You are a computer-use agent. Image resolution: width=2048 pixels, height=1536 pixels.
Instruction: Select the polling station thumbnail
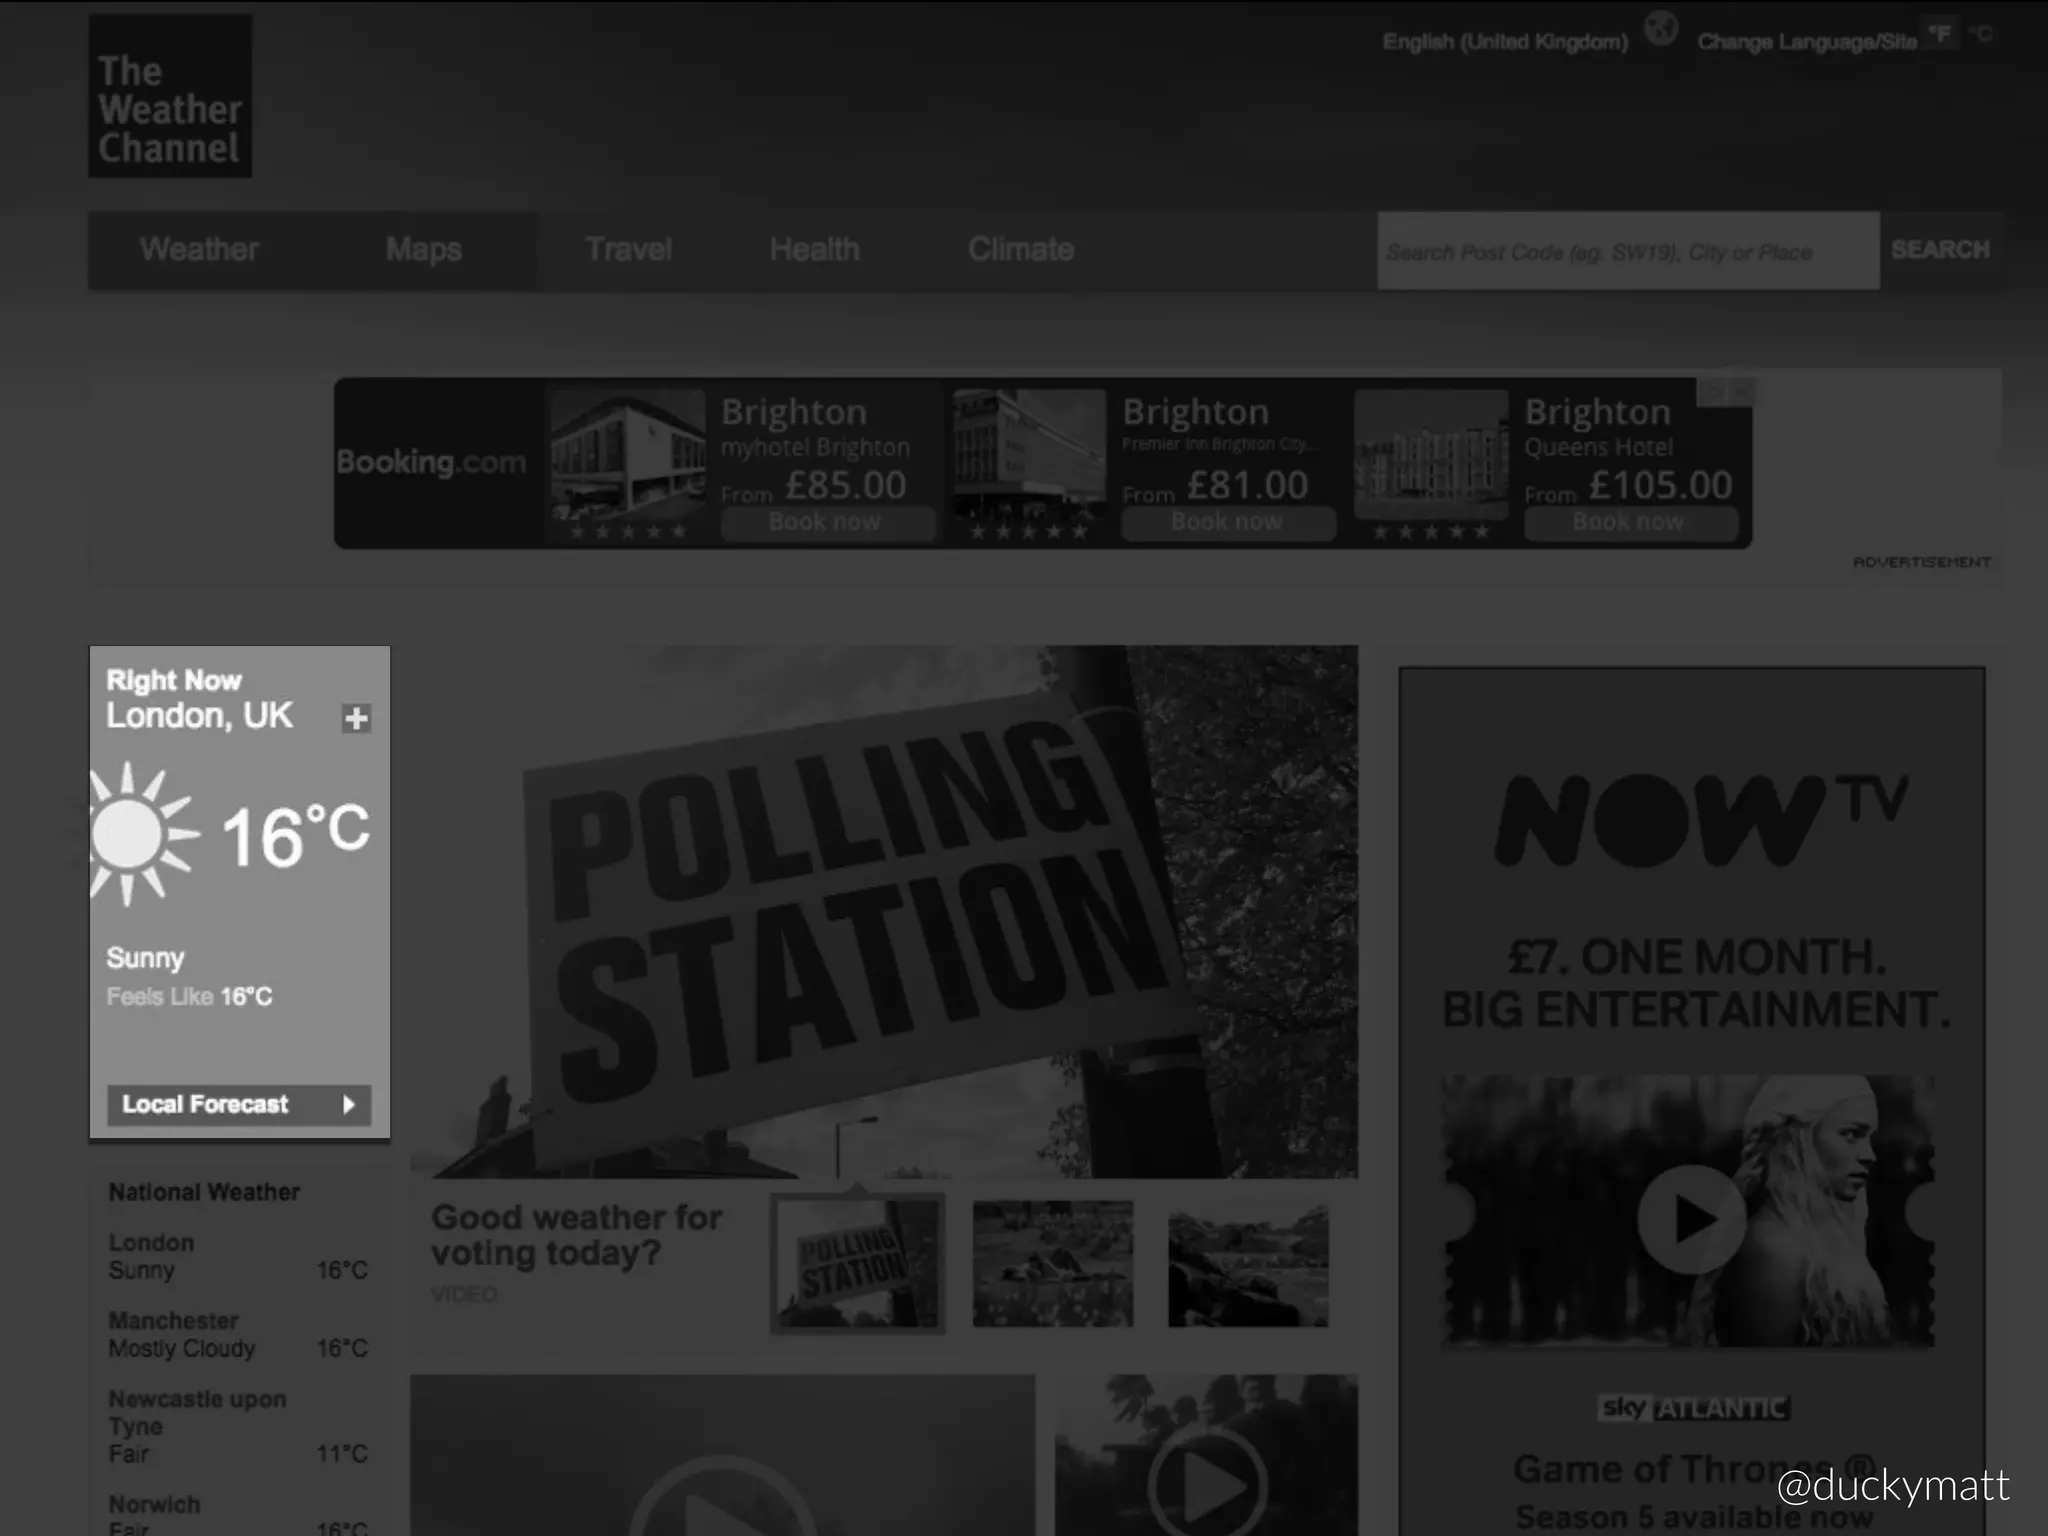857,1264
